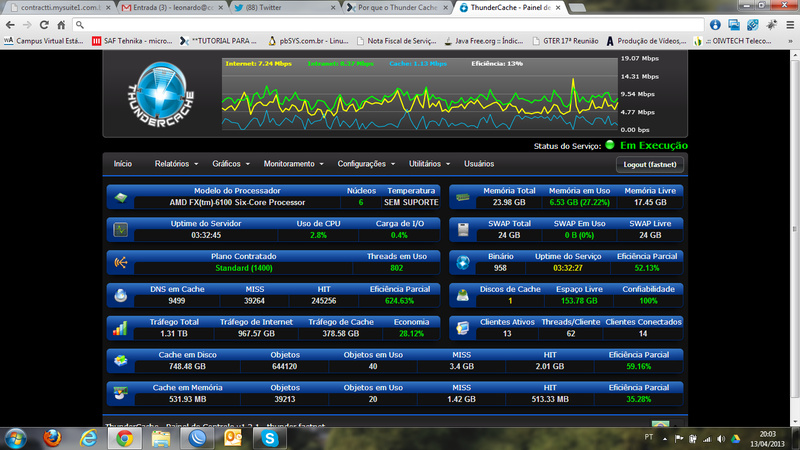
Task: Click the DNS em Cache icon
Action: click(x=121, y=295)
